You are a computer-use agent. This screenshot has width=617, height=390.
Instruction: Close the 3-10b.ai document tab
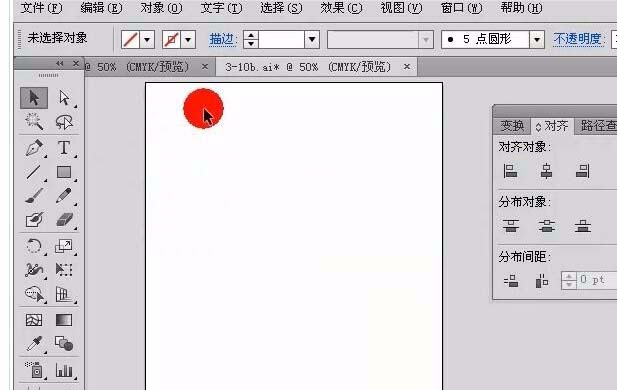click(407, 67)
